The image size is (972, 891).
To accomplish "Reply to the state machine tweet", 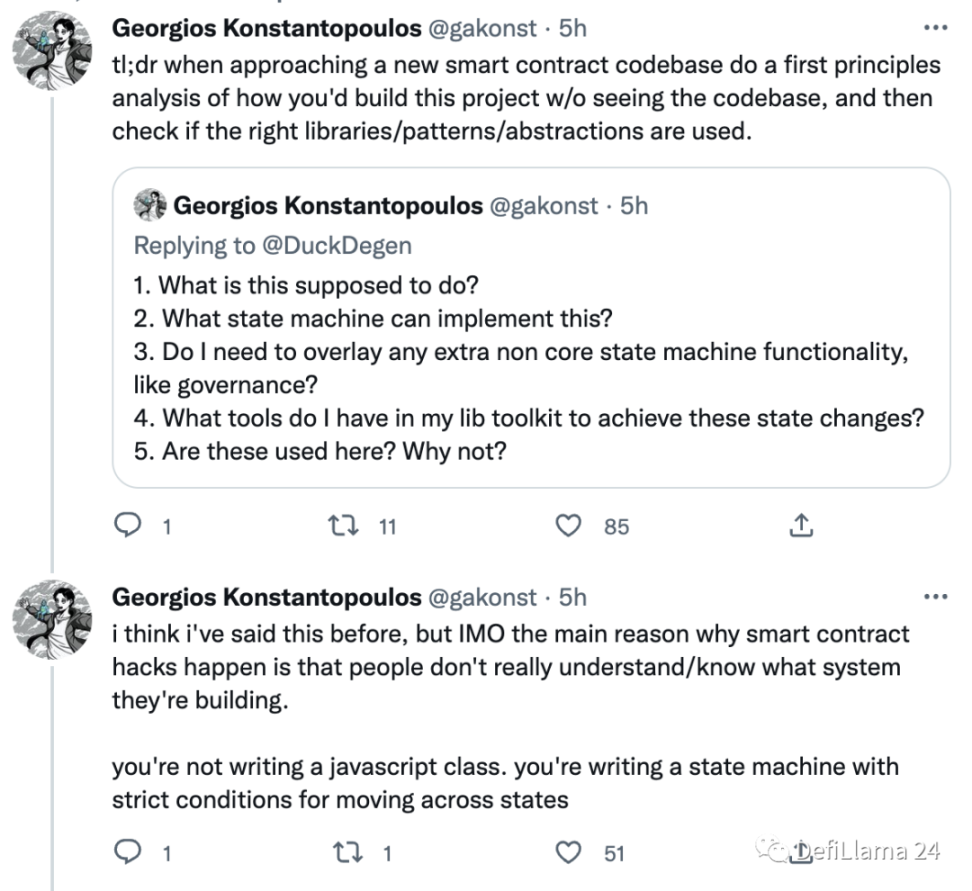I will click(128, 852).
